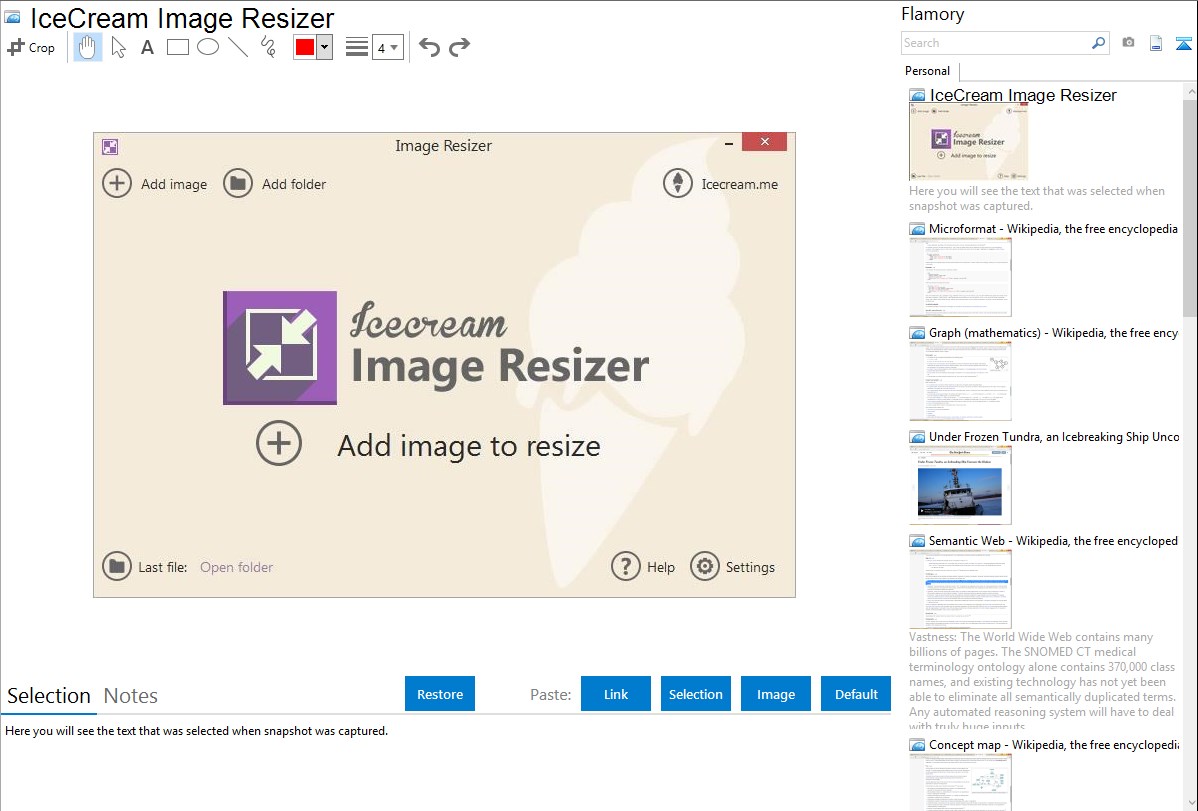The width and height of the screenshot is (1198, 811).
Task: Click the Default paste button
Action: (856, 694)
